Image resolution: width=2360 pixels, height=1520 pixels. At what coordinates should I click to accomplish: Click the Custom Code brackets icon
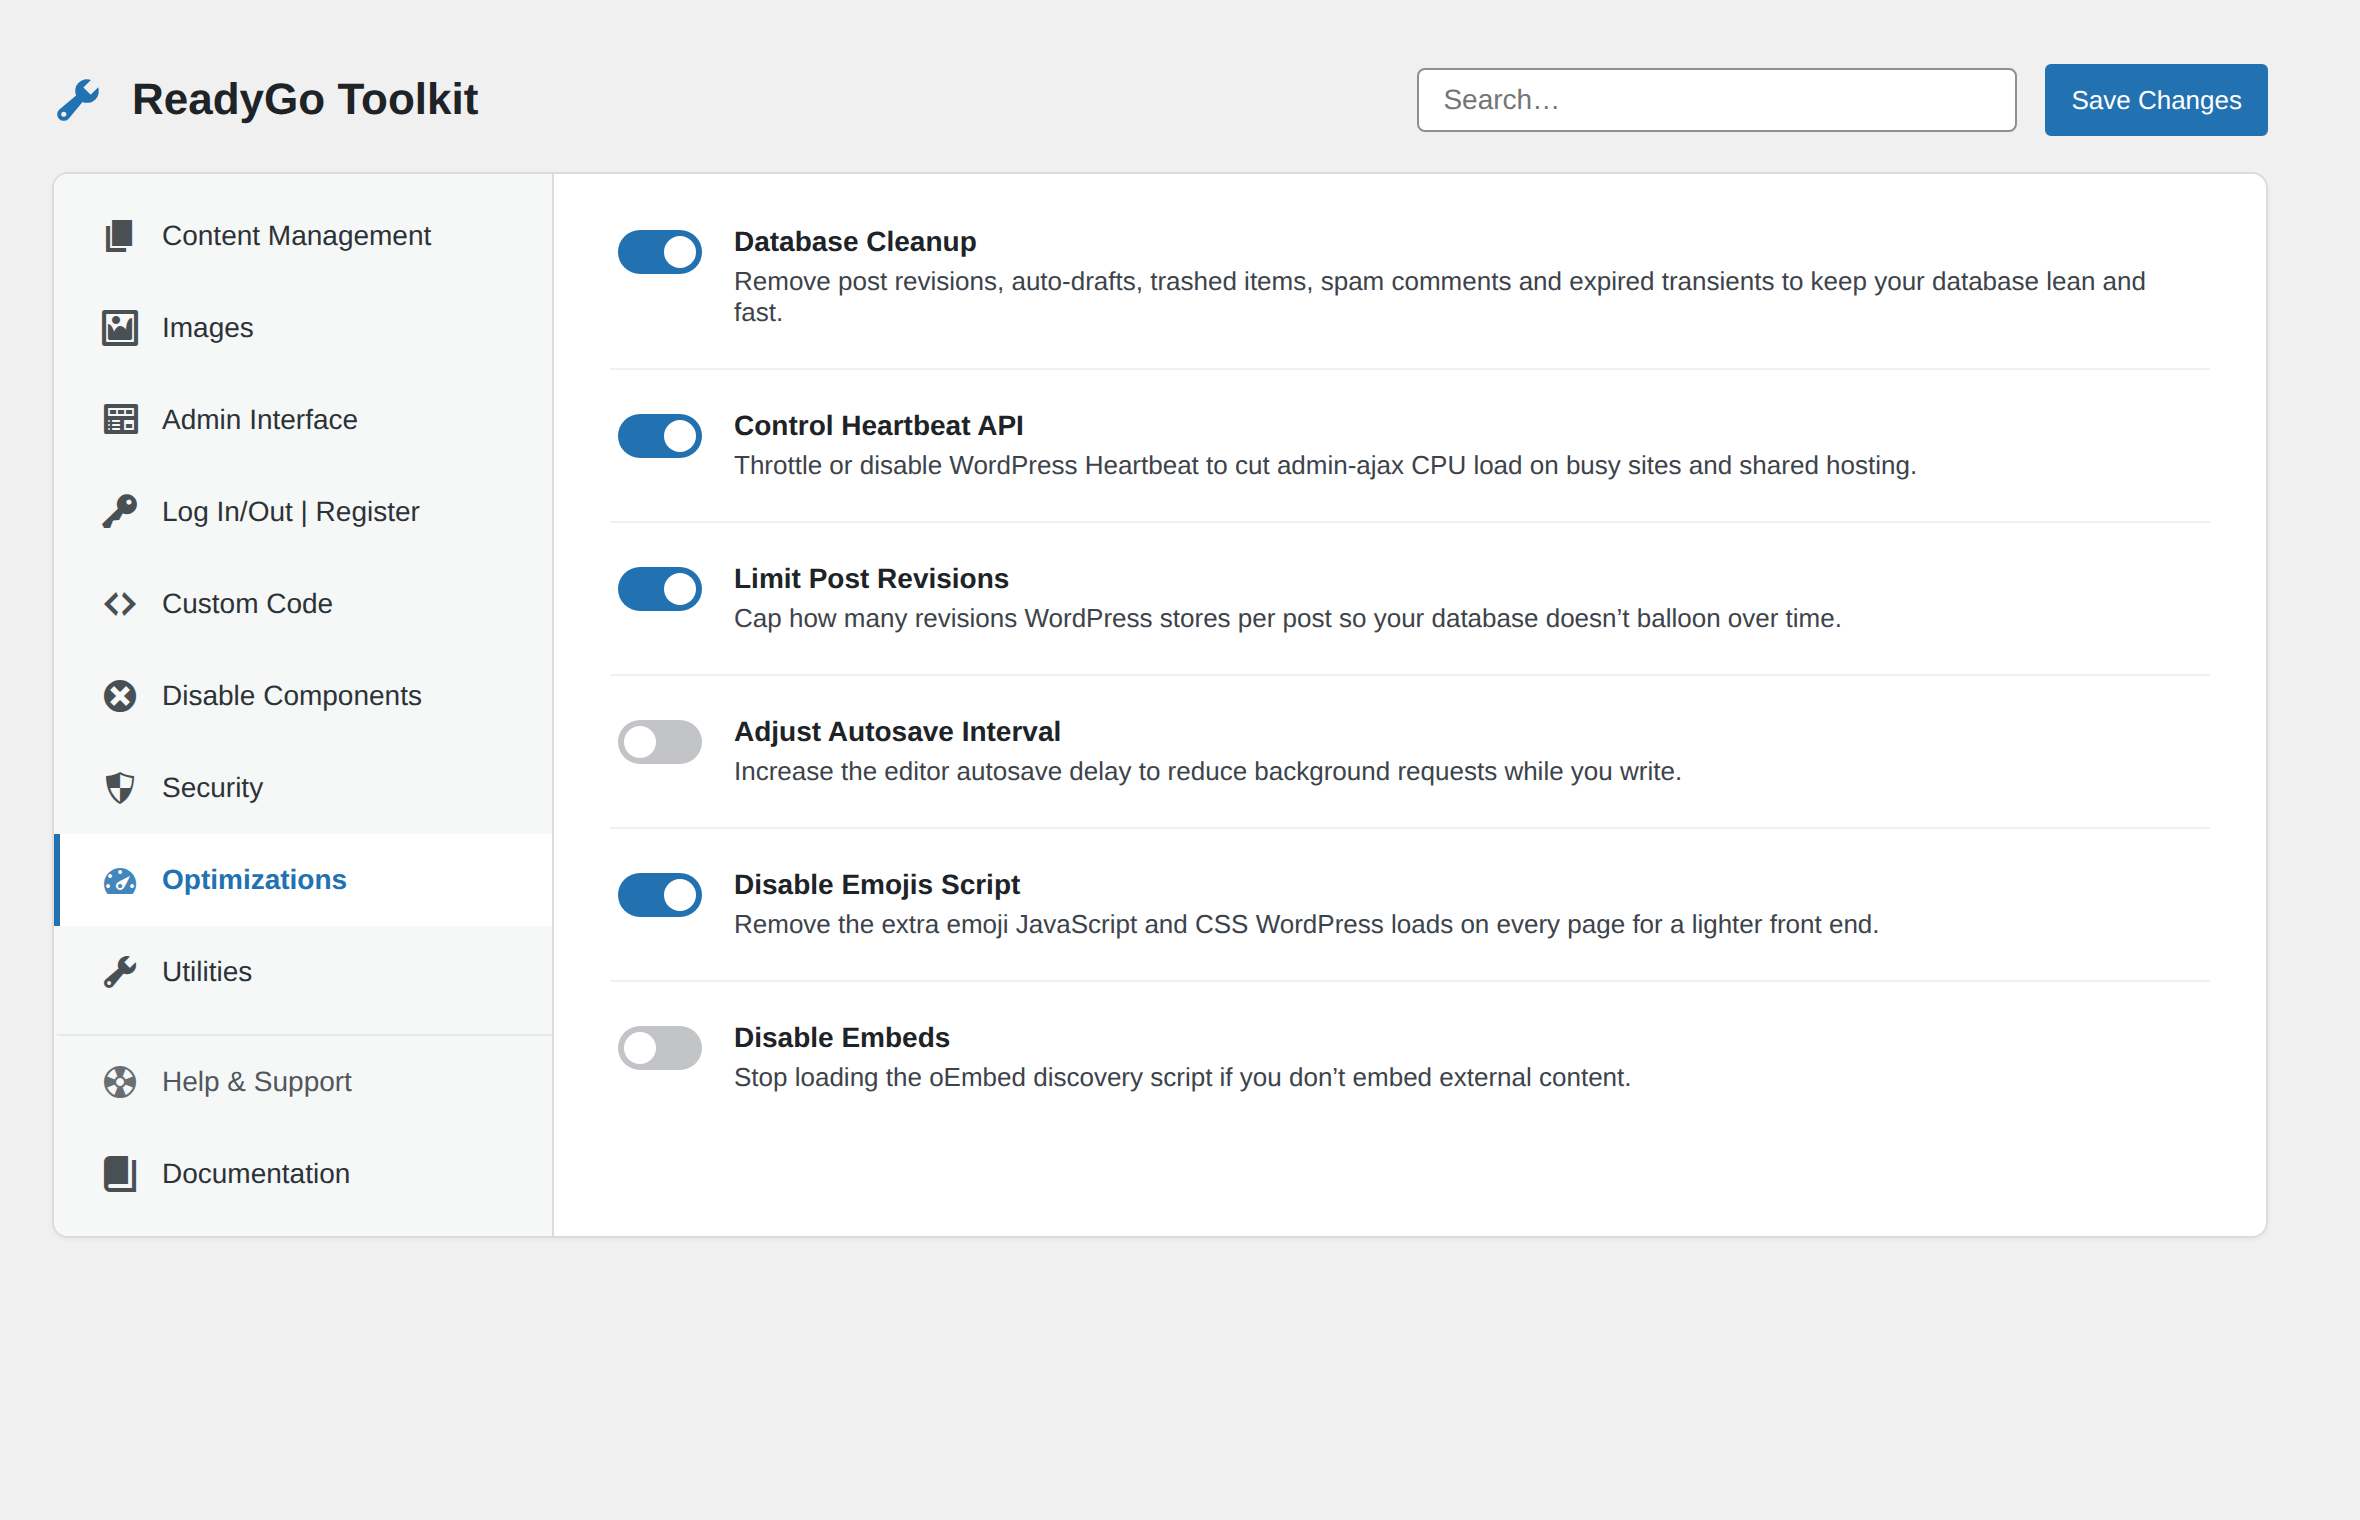pos(120,604)
